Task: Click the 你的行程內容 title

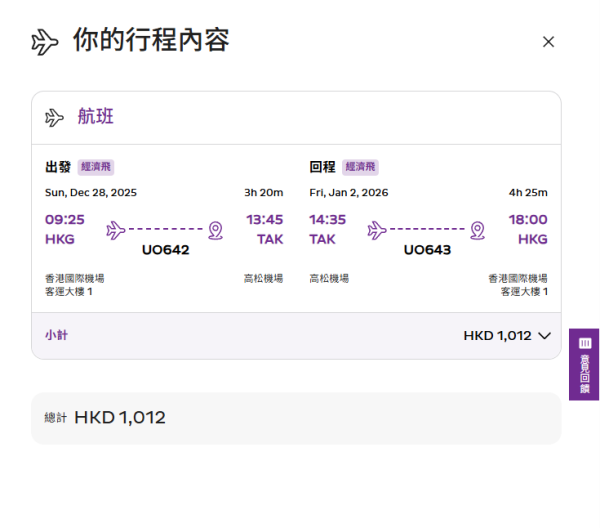Action: [151, 40]
